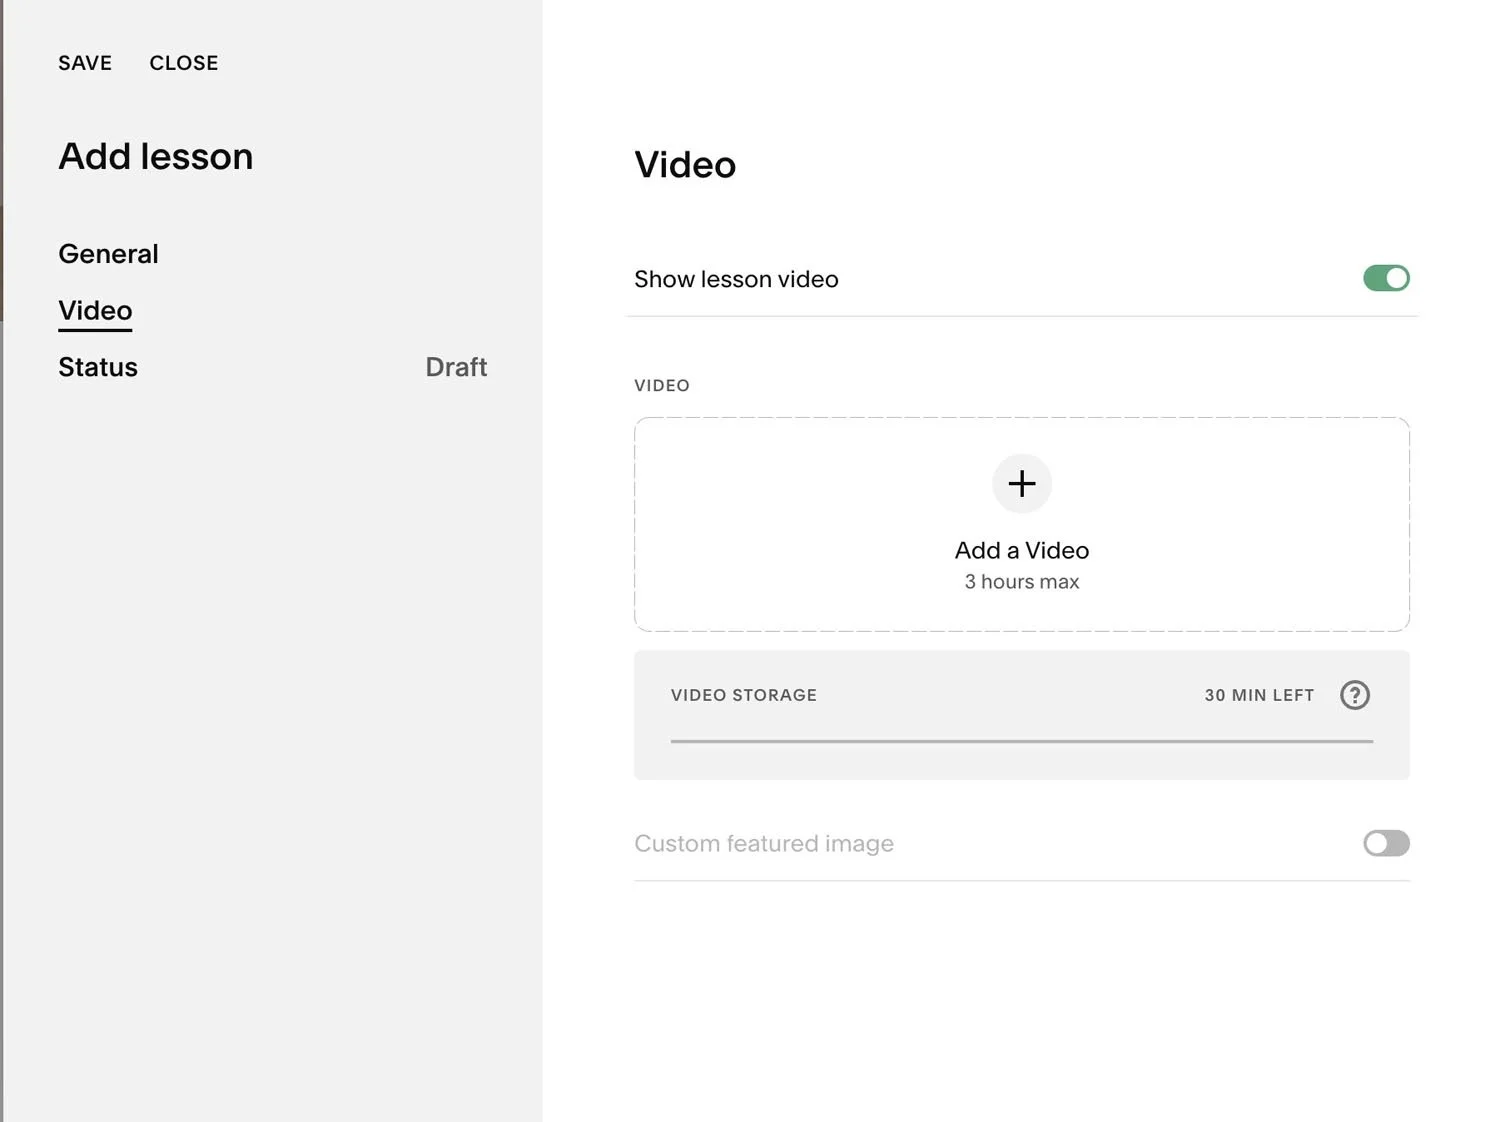Click the dashed Add a Video upload area
1500x1122 pixels.
[1021, 524]
